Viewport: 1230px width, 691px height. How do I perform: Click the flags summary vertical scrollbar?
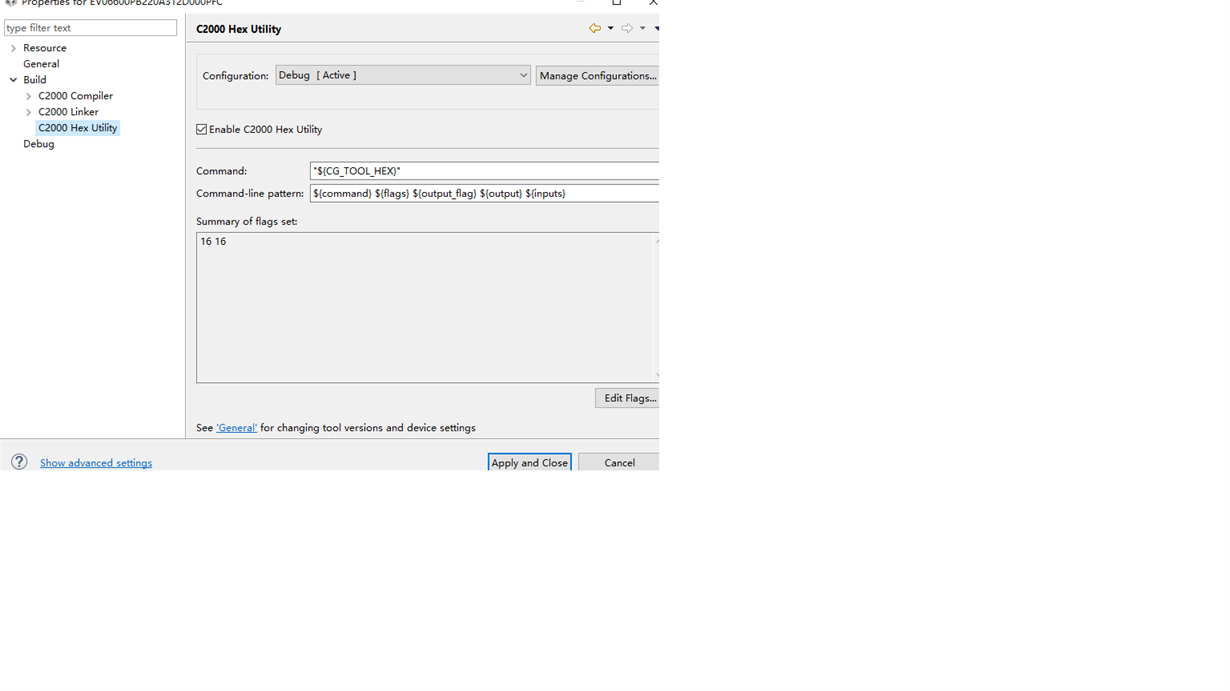click(656, 307)
